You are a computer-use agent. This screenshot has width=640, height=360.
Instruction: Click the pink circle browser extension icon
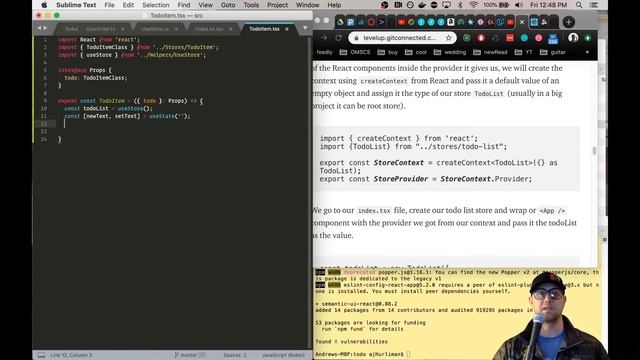pyautogui.click(x=539, y=38)
